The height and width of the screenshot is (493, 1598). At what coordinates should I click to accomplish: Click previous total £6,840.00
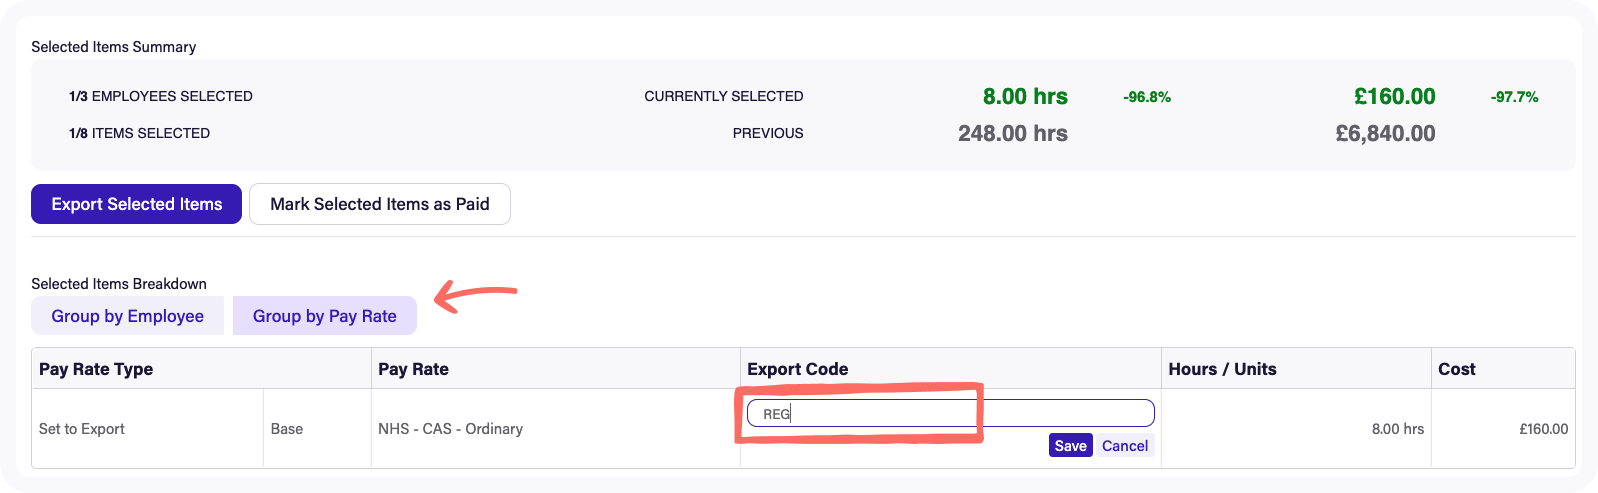(1385, 133)
